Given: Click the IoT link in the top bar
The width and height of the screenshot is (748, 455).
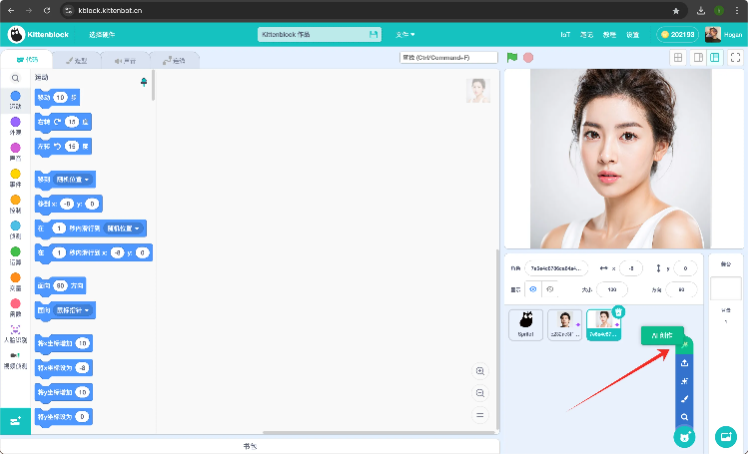Looking at the screenshot, I should (566, 34).
